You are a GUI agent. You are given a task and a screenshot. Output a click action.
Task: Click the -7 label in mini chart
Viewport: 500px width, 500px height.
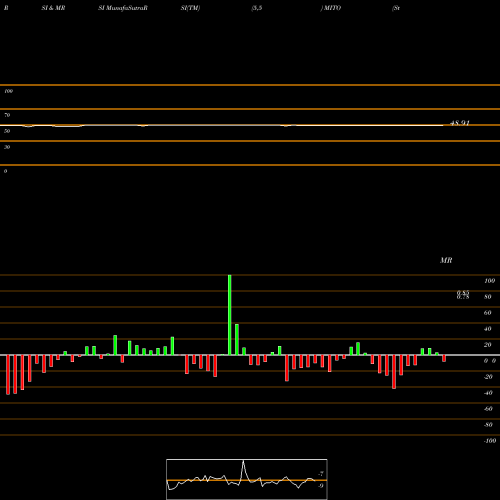click(x=321, y=473)
